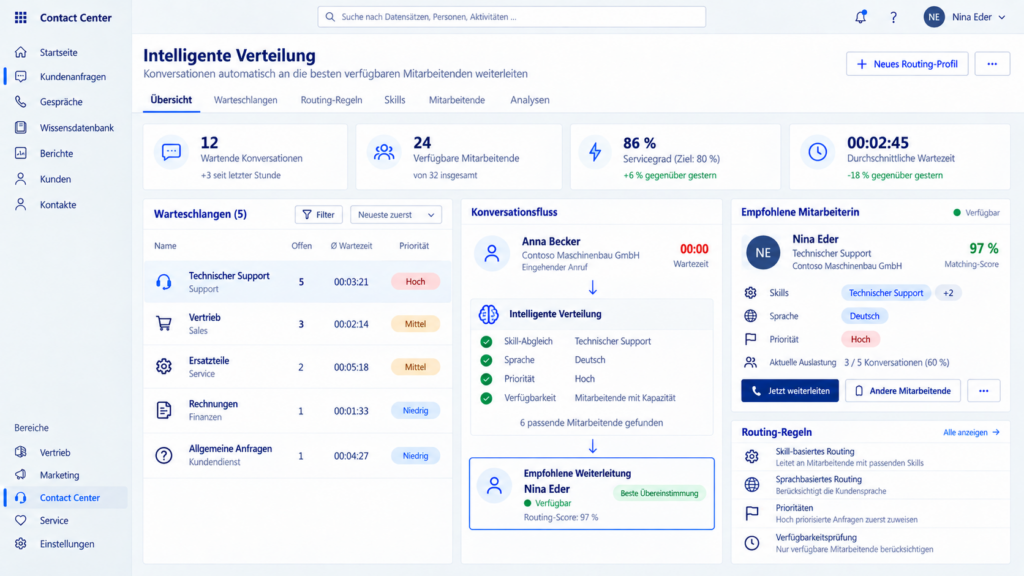
Task: Click the Verfügbarkeit green check
Action: 487,398
